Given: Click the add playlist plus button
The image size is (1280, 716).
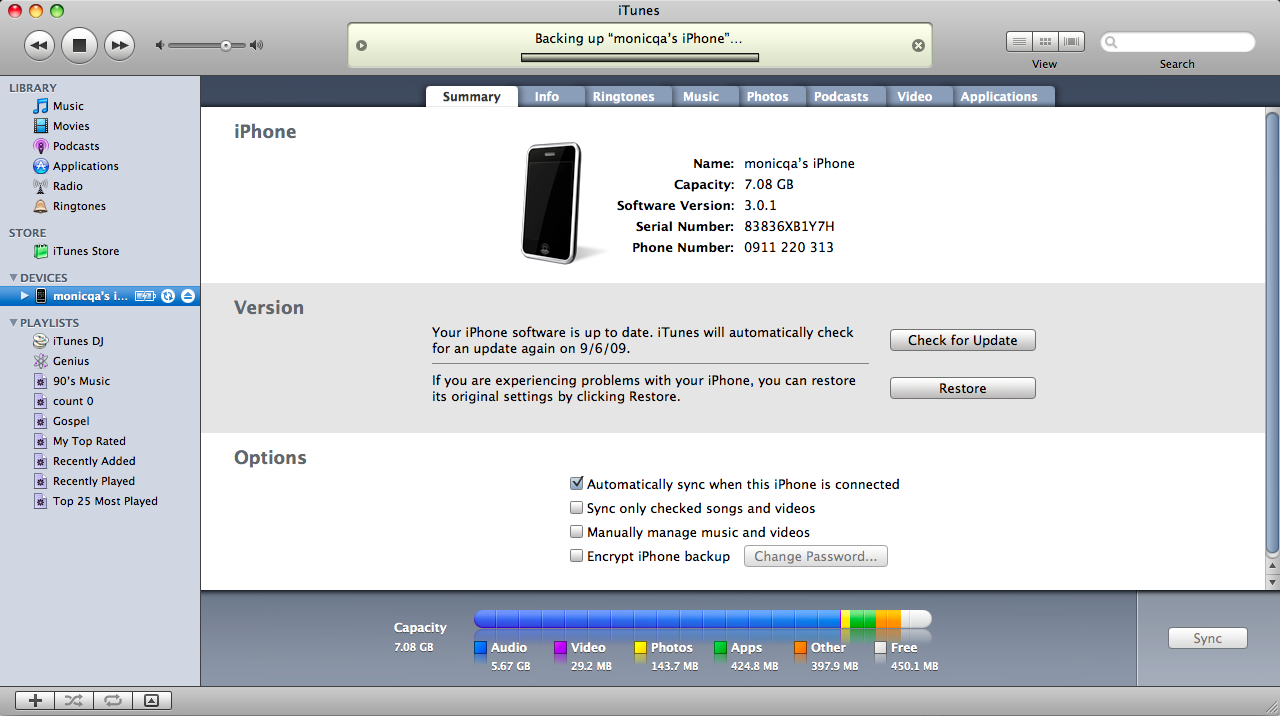Looking at the screenshot, I should pyautogui.click(x=35, y=701).
